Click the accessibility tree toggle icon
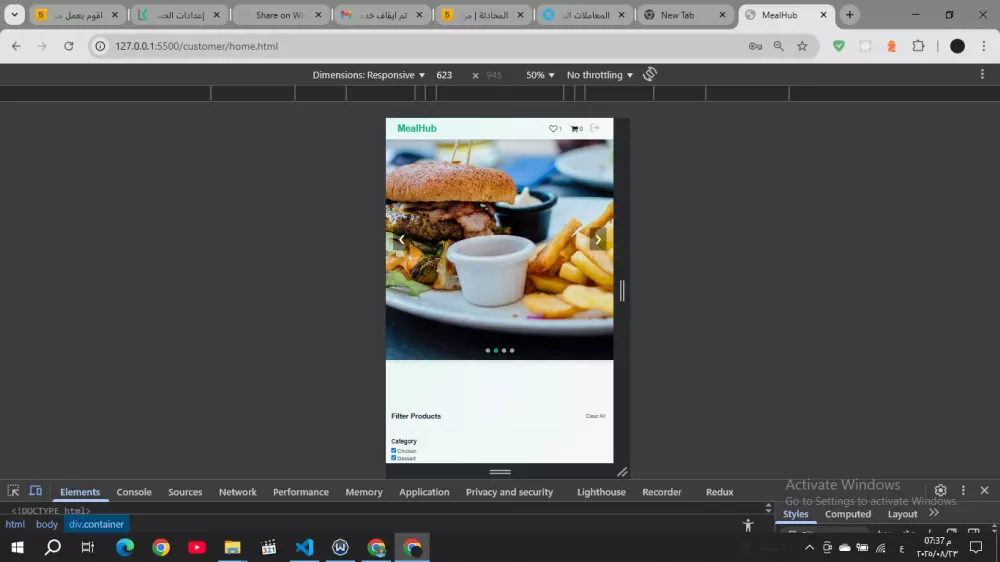This screenshot has height=562, width=1000. (747, 525)
